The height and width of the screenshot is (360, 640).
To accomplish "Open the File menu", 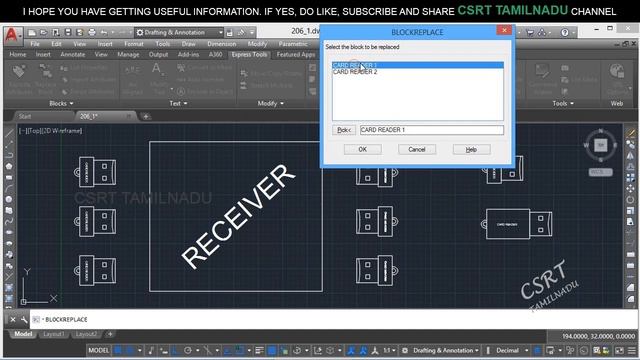I will tap(35, 44).
